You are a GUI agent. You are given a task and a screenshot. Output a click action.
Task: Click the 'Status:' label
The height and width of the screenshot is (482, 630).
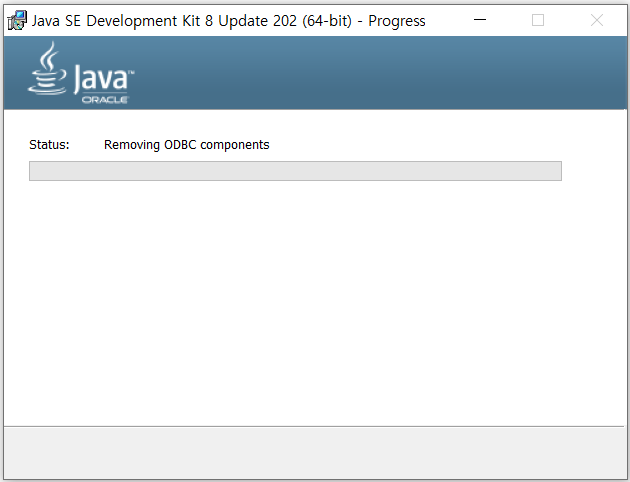click(49, 145)
